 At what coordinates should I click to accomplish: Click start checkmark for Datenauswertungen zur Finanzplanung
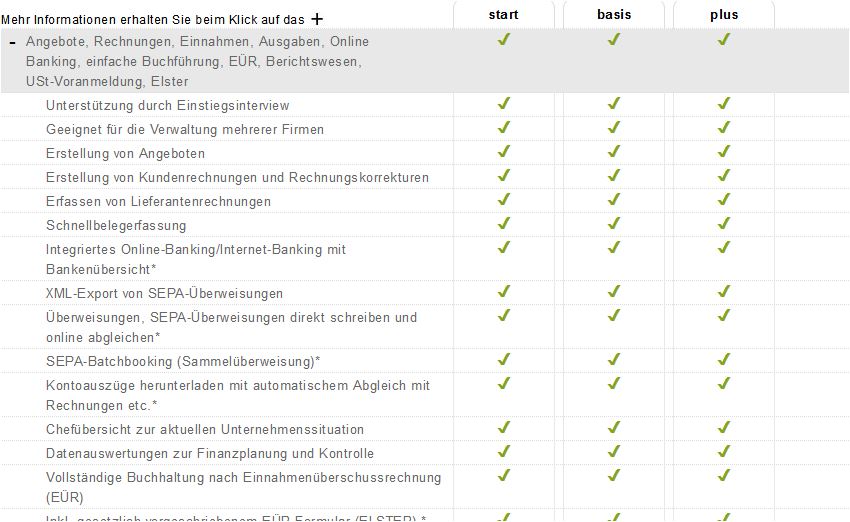504,451
